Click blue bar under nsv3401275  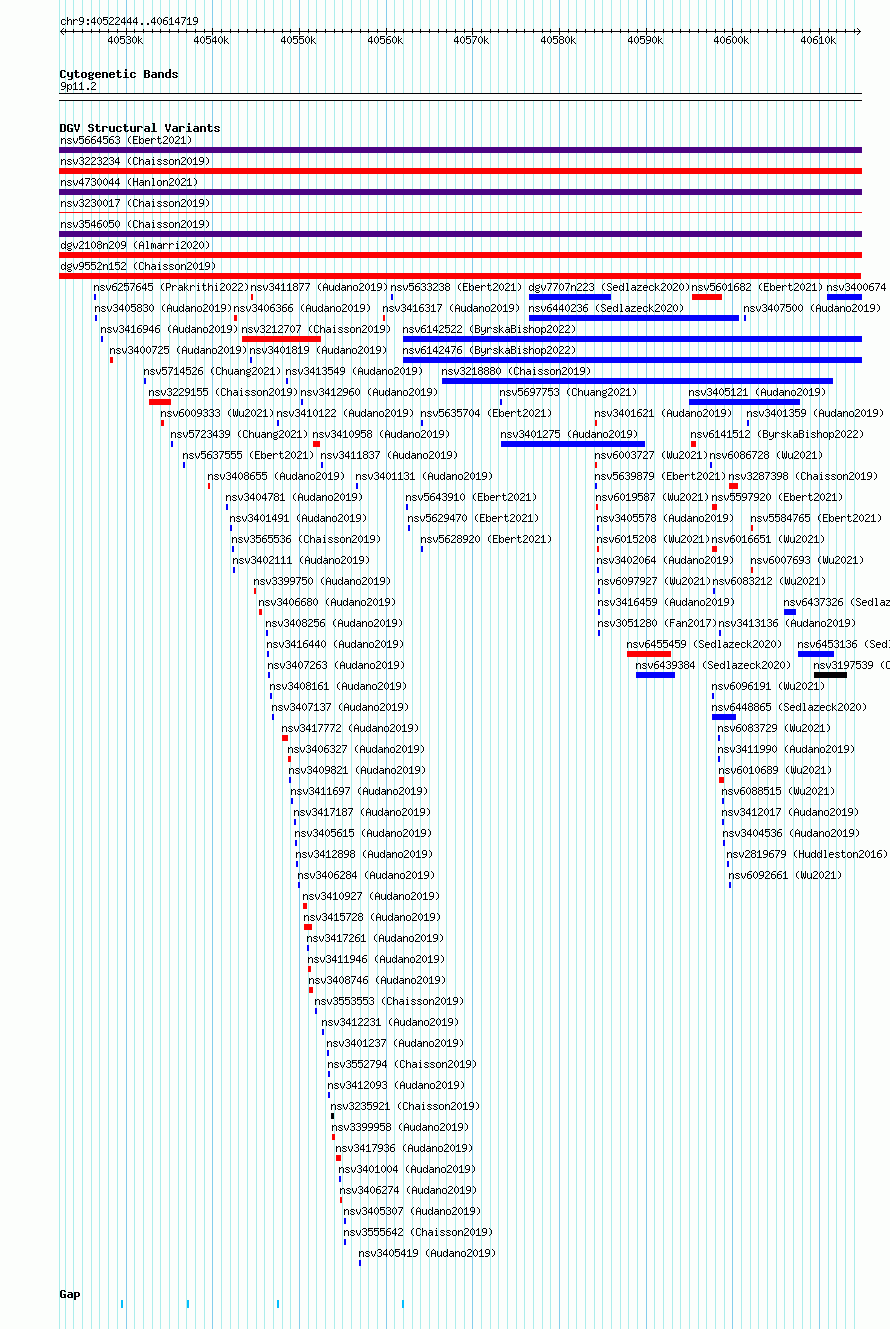573,444
